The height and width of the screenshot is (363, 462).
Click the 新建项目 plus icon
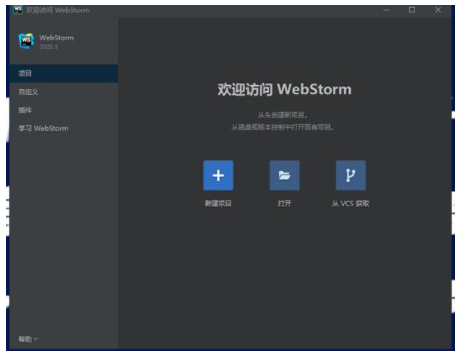[218, 175]
